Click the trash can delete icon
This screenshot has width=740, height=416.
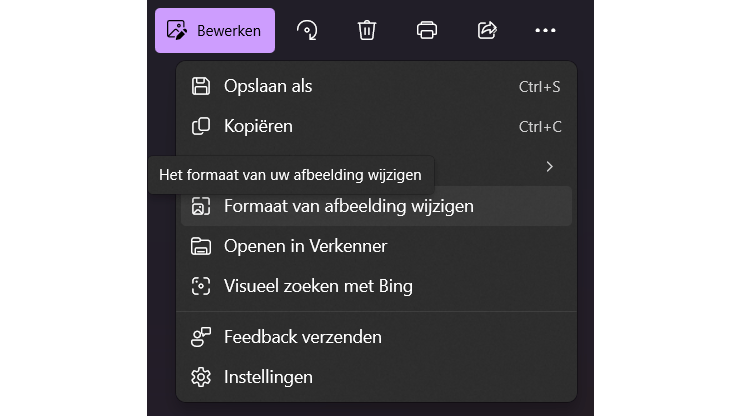pos(367,30)
